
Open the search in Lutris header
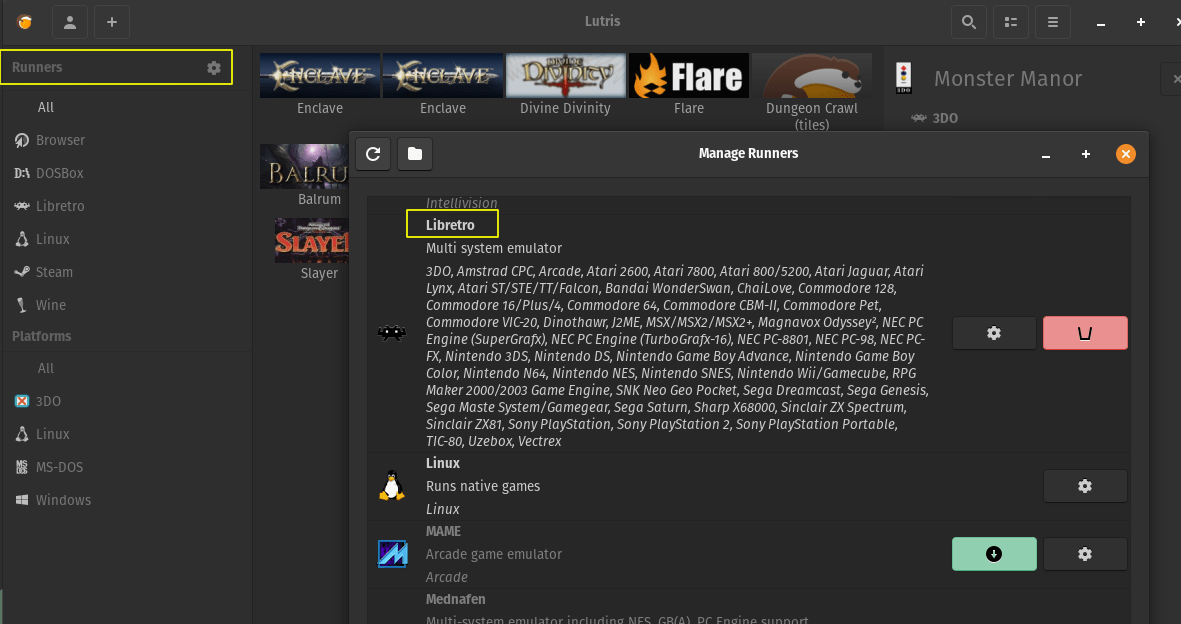click(968, 22)
